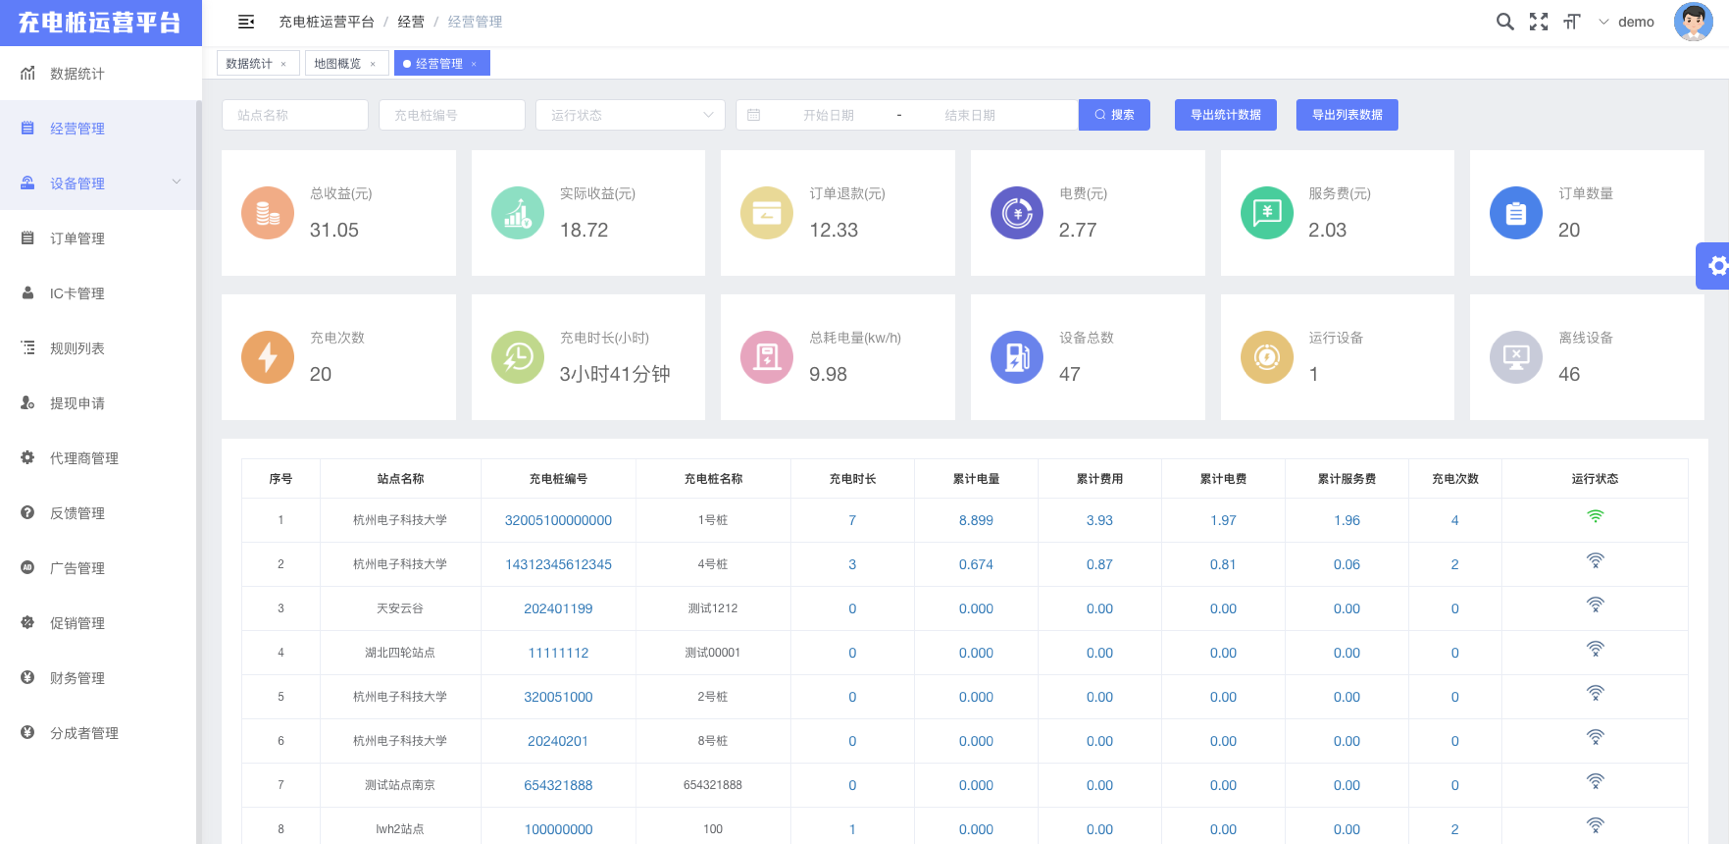Click the green online wifi icon in row 1
The height and width of the screenshot is (844, 1729).
(1595, 517)
